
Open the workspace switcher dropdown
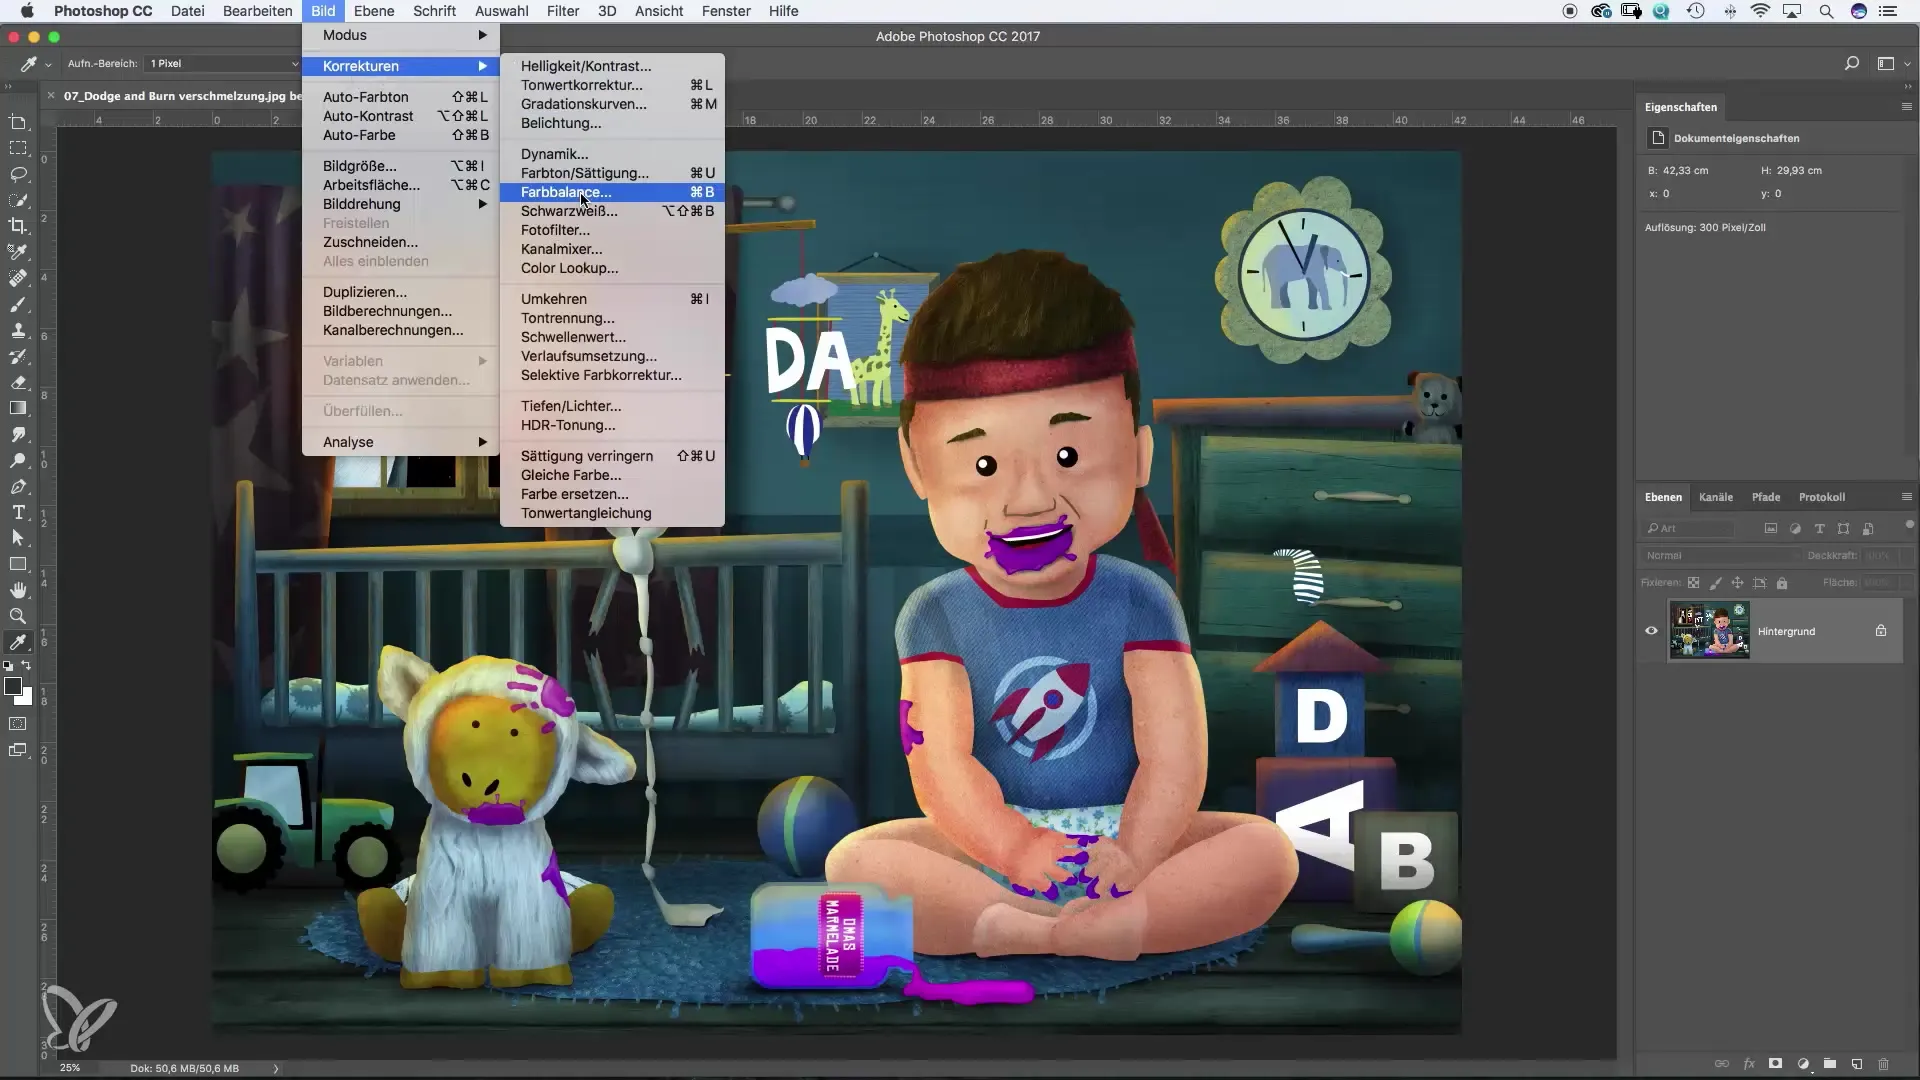coord(1893,63)
